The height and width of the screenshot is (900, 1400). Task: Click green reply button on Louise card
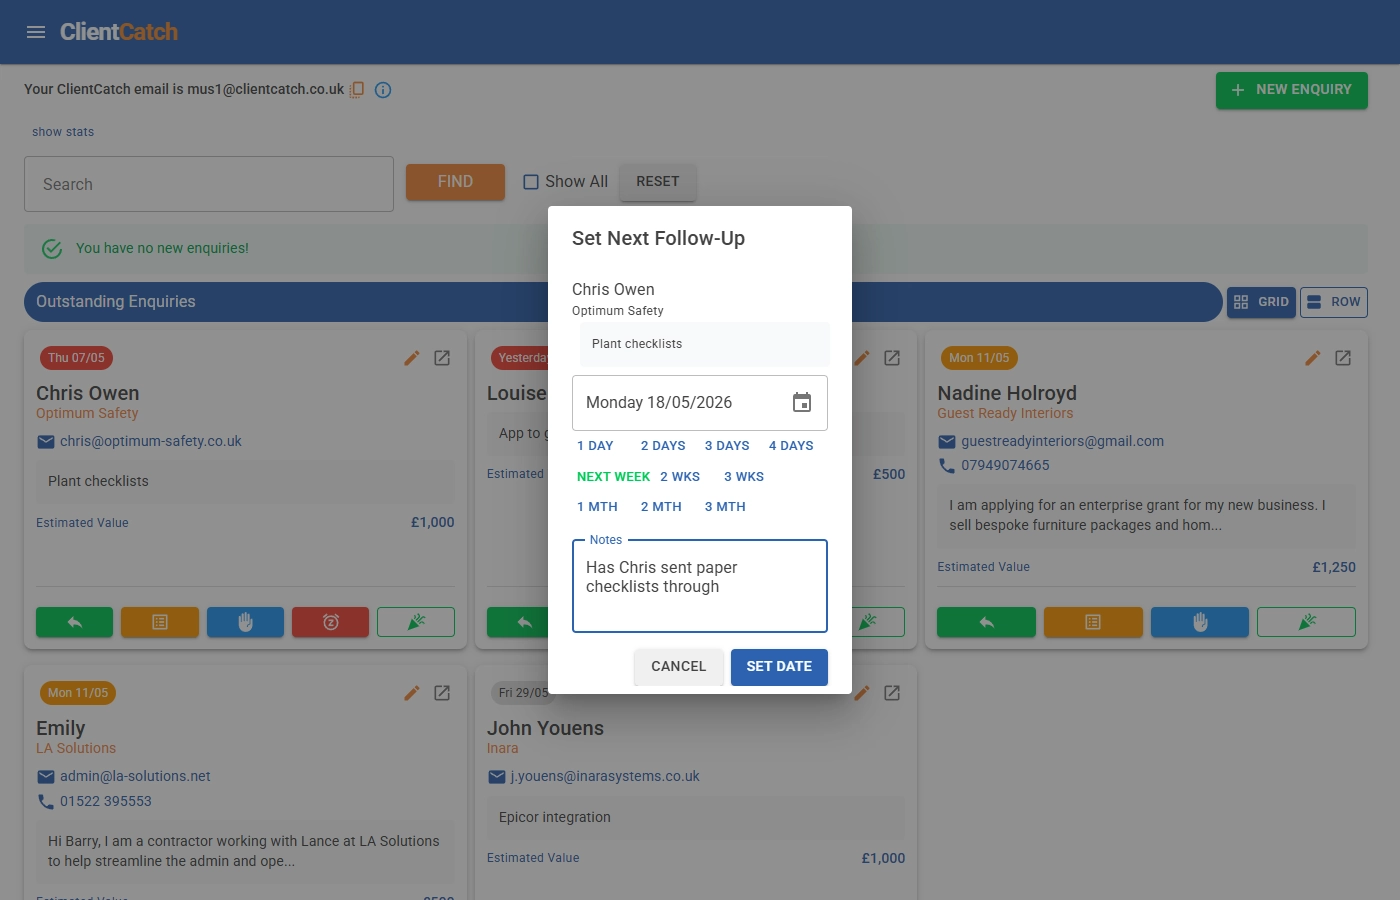coord(520,622)
